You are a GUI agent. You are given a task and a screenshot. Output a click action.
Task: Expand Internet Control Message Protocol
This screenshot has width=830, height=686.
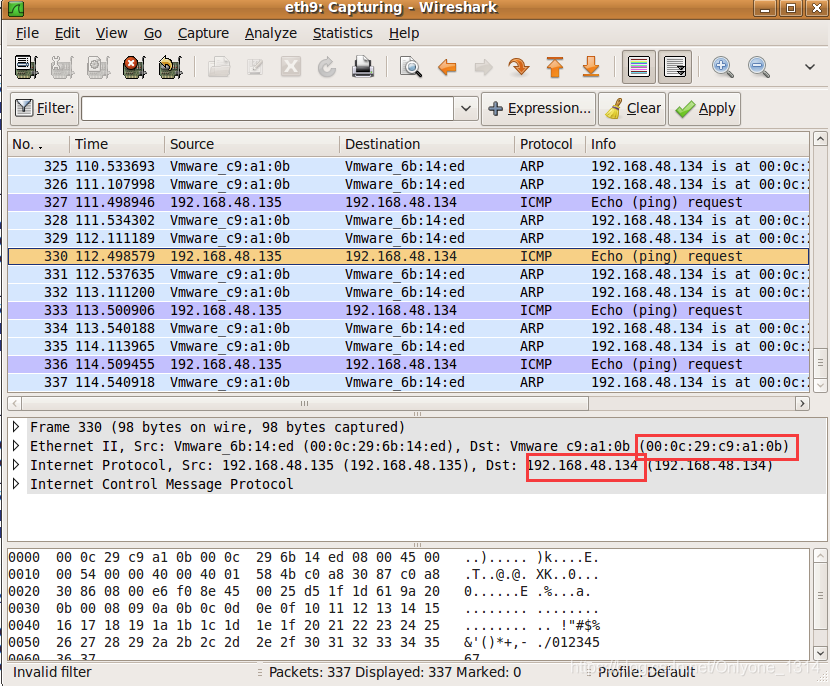click(x=16, y=483)
